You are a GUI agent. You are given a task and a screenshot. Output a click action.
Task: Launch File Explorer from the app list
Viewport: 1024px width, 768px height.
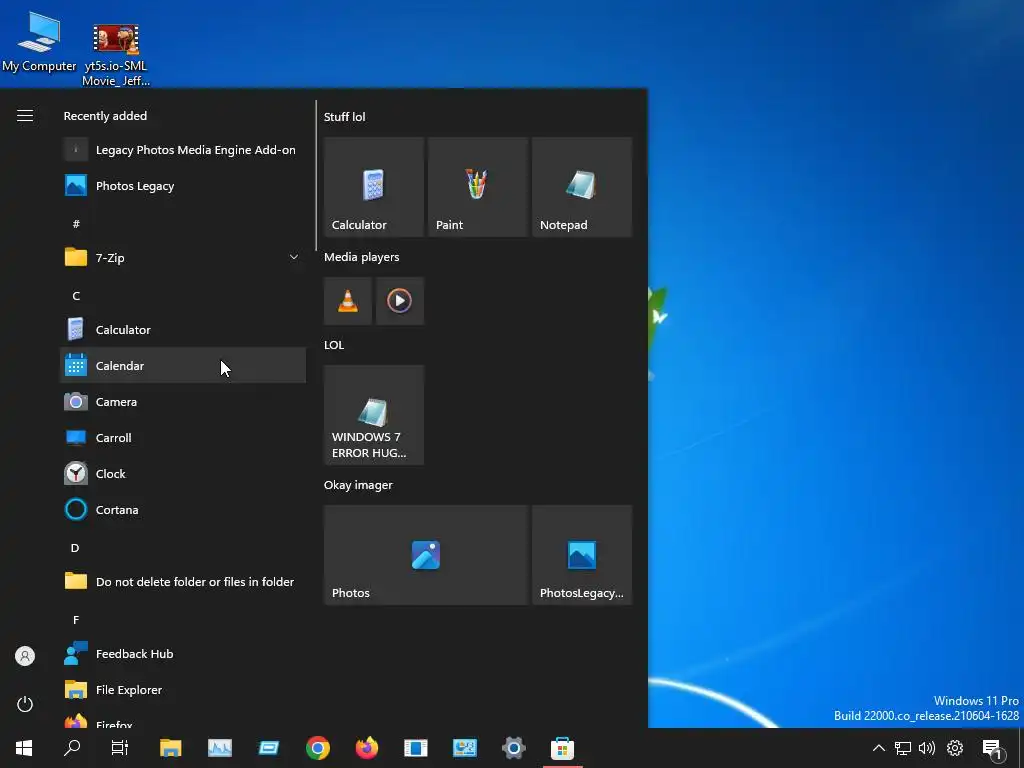point(183,690)
